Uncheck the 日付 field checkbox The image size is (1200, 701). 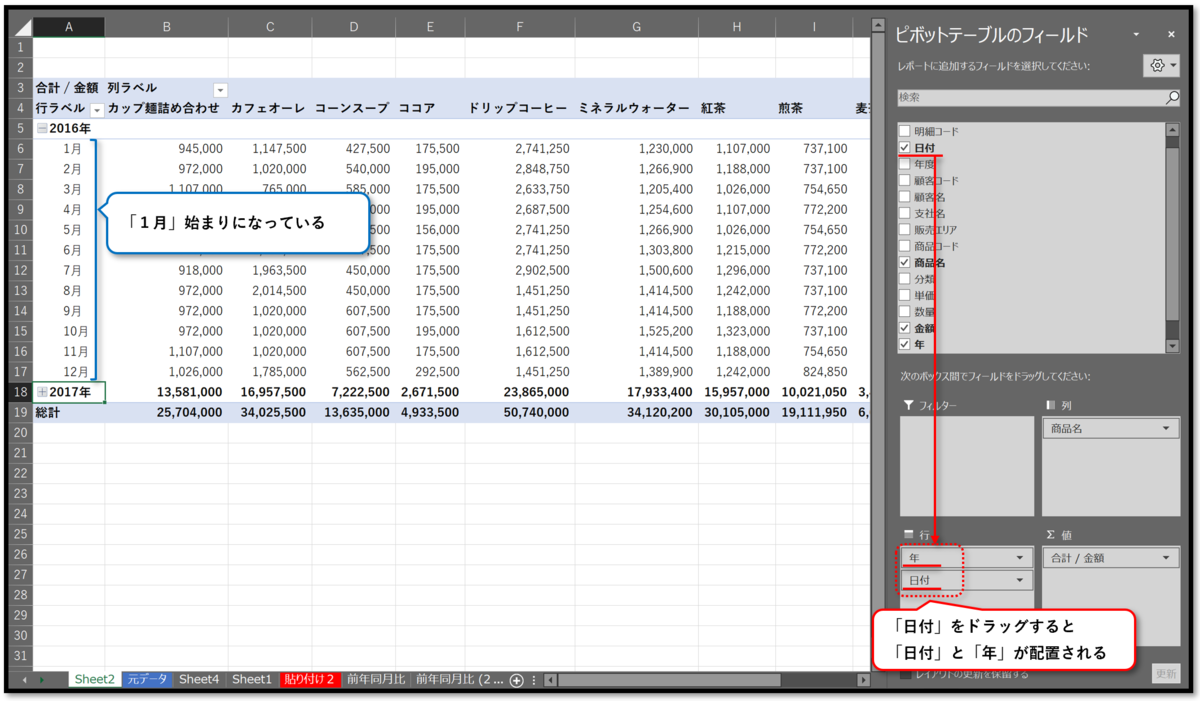905,147
